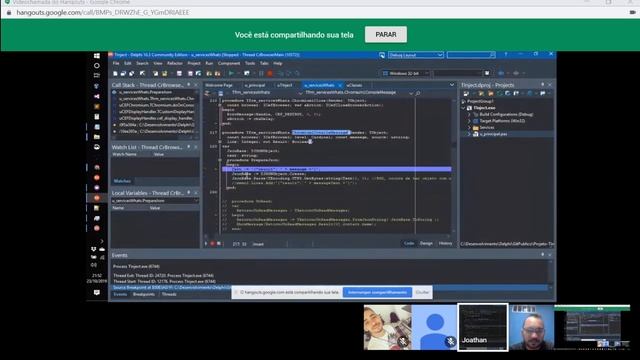Image resolution: width=640 pixels, height=360 pixels.
Task: Open the Tools menu
Action: pos(250,63)
